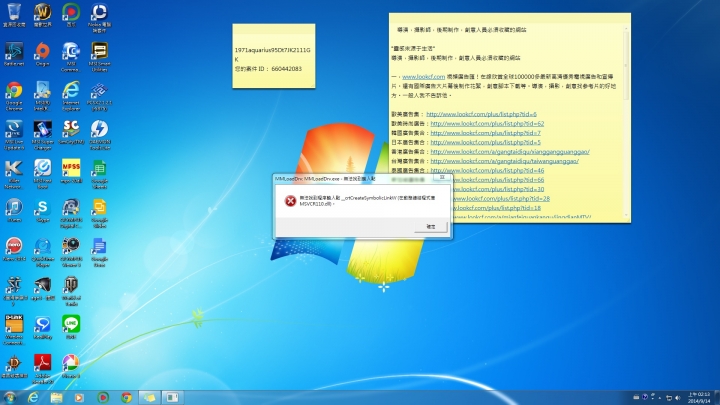Launch MSI Super Charger shortcut
Image resolution: width=720 pixels, height=405 pixels.
[42, 135]
